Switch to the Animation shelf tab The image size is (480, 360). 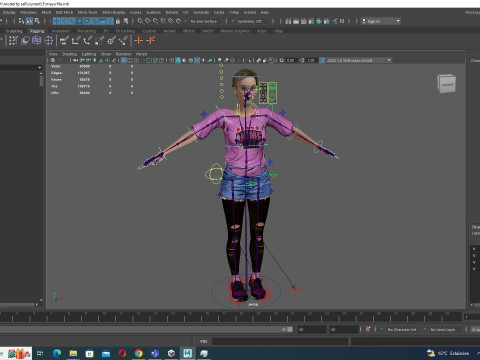(x=61, y=31)
